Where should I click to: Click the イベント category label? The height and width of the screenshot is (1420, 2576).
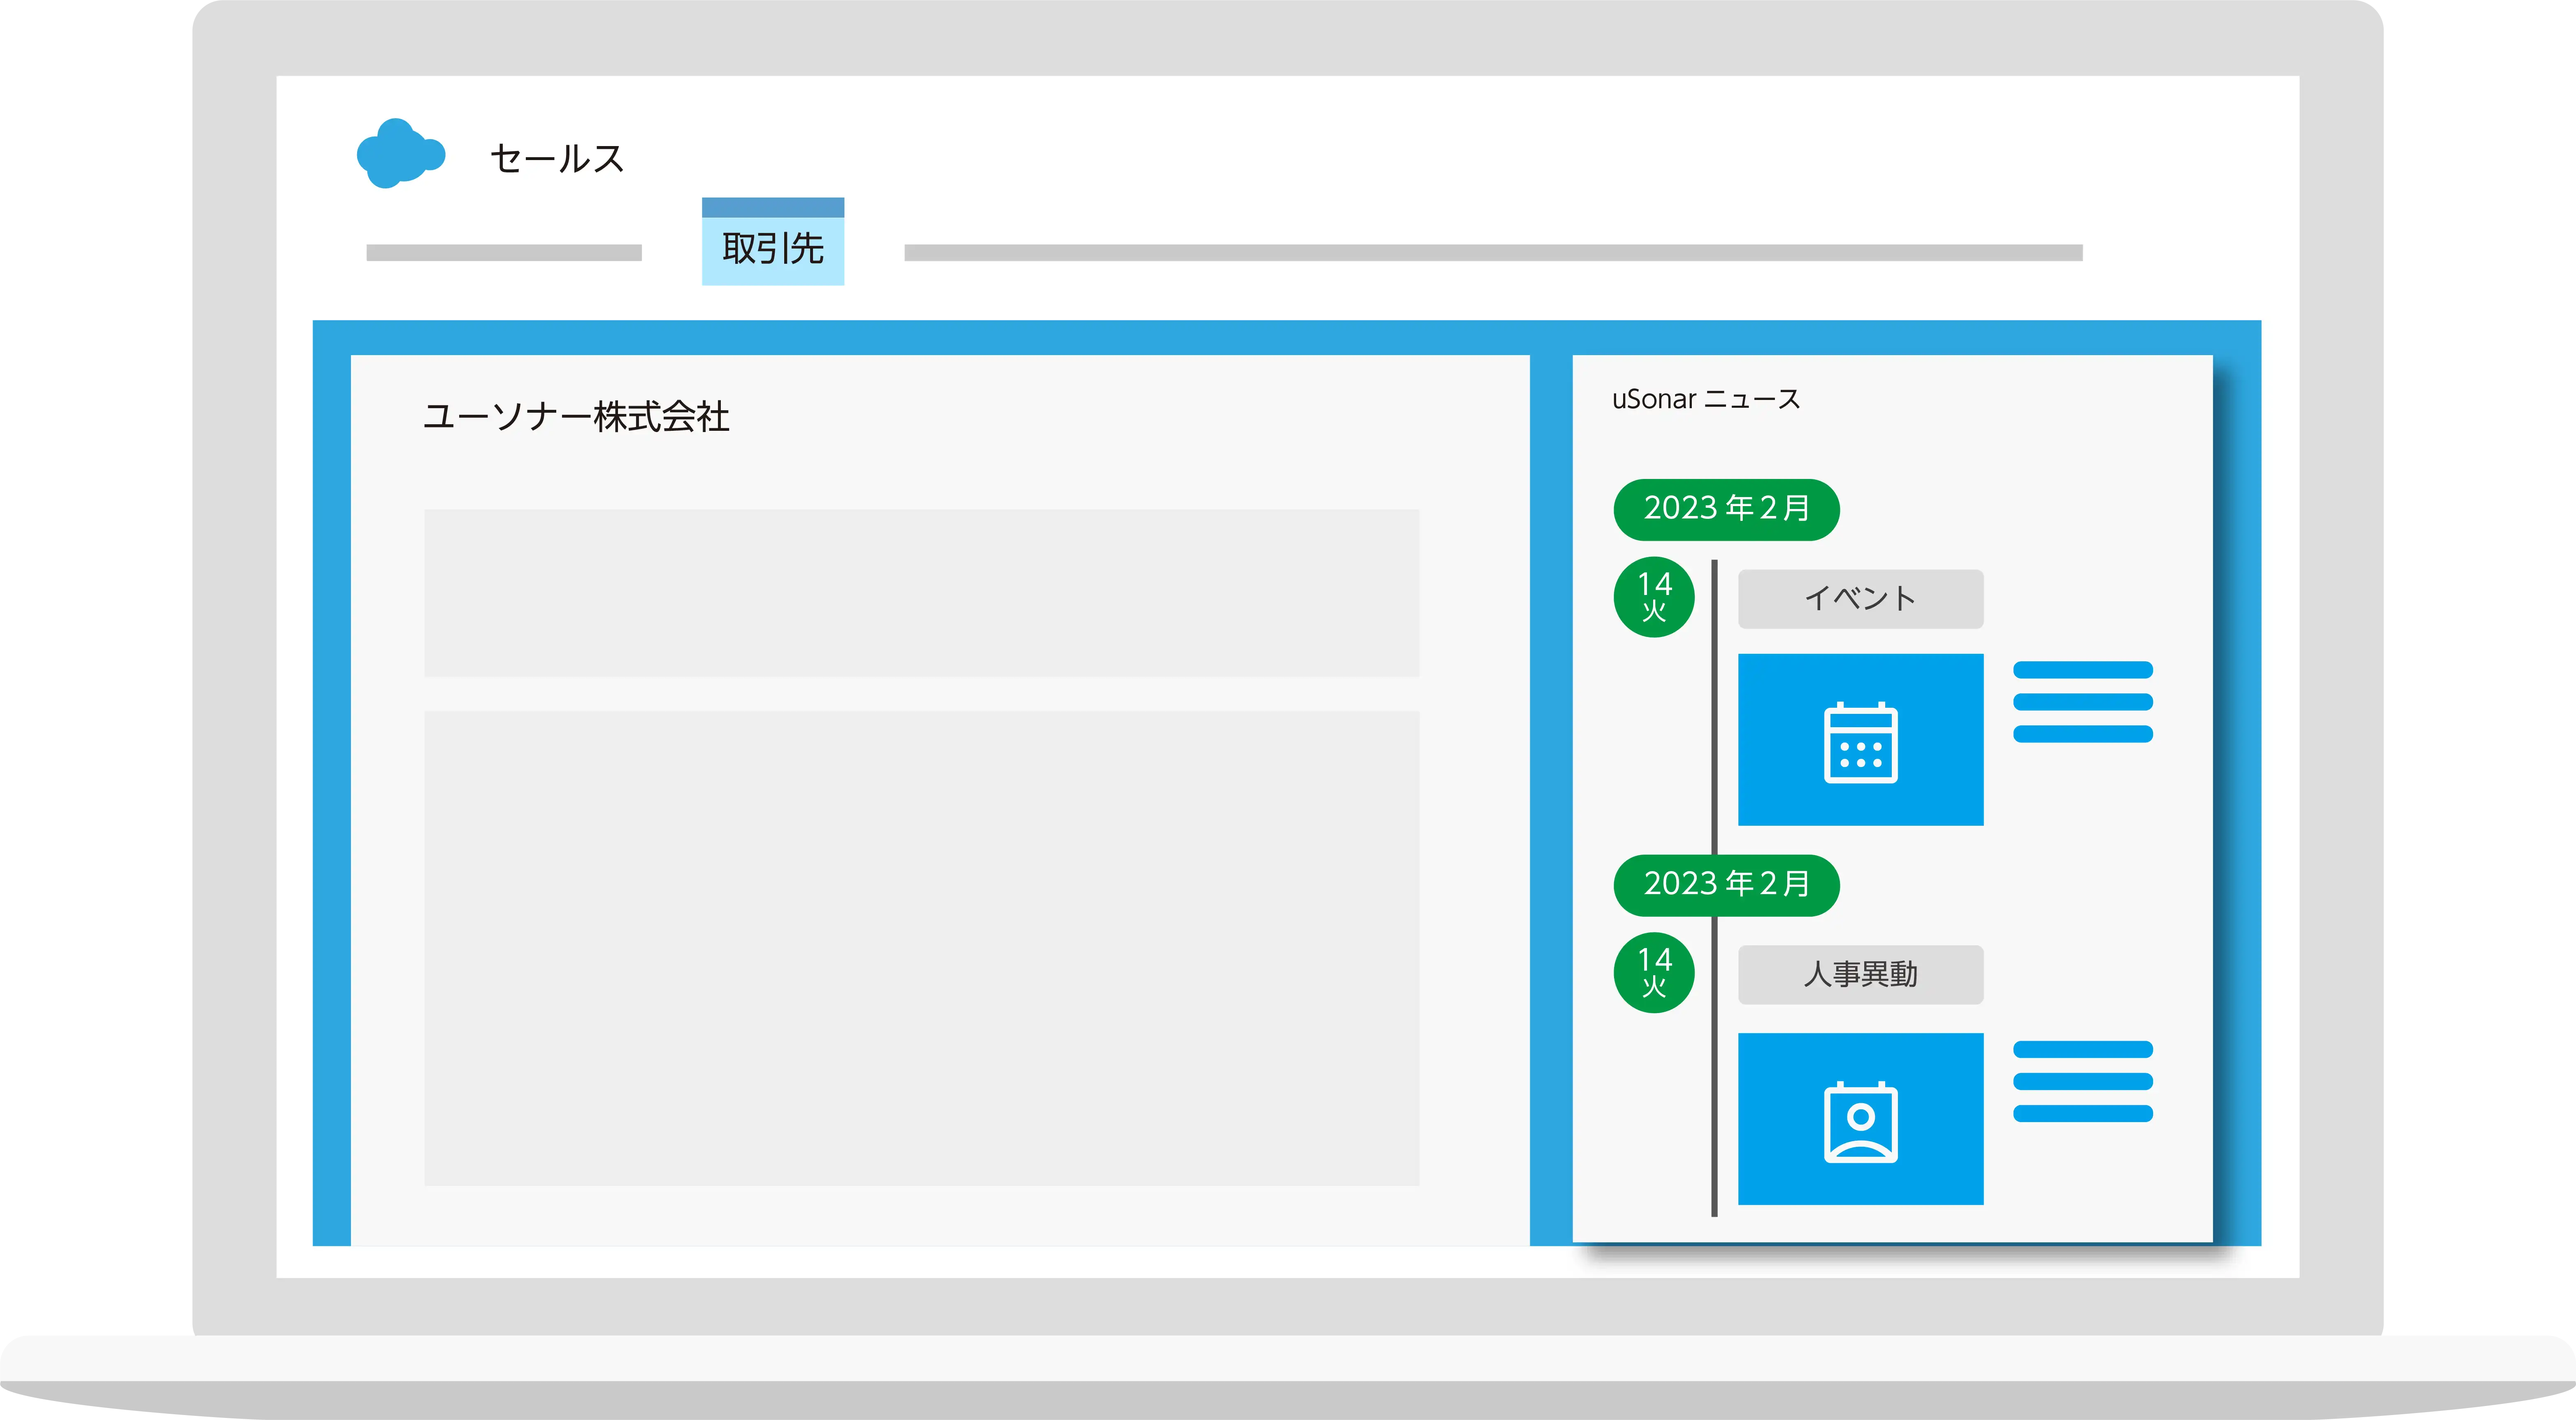click(x=1860, y=599)
